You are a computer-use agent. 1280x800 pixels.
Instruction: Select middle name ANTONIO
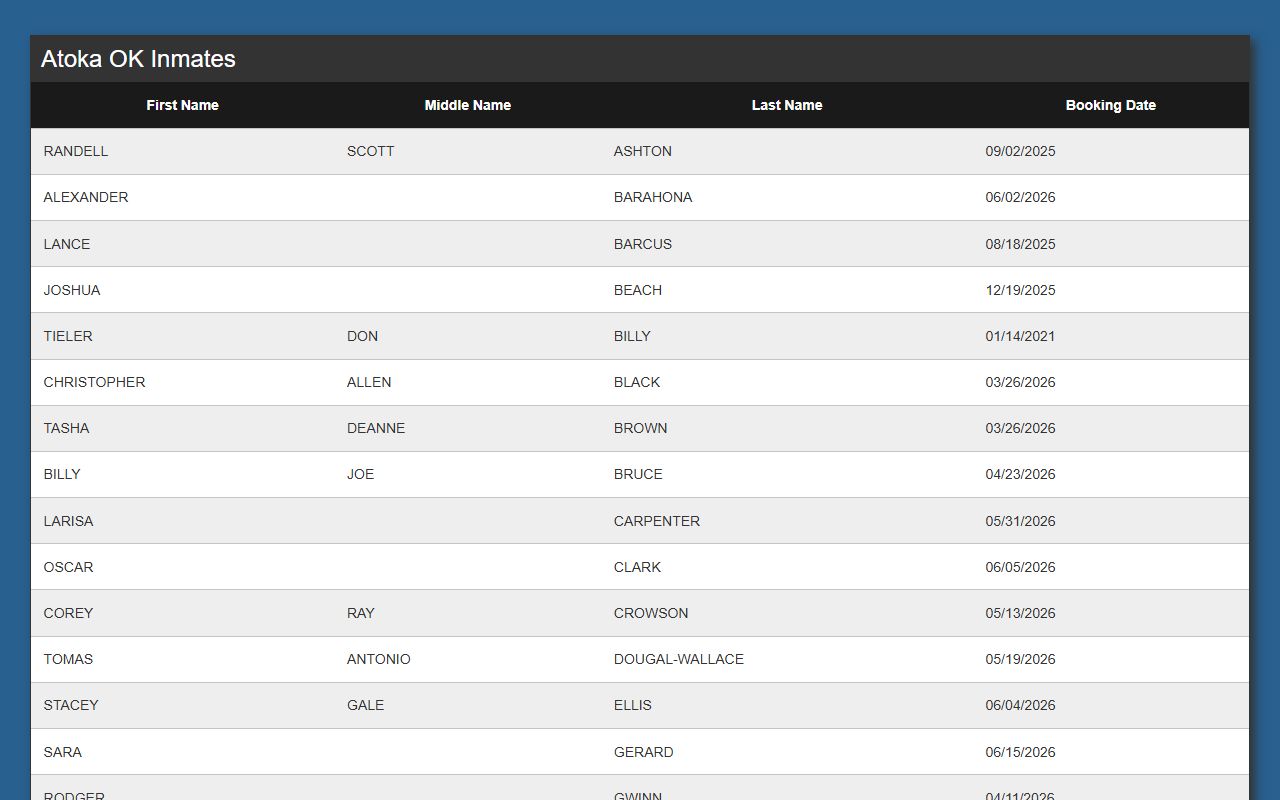[x=379, y=659]
